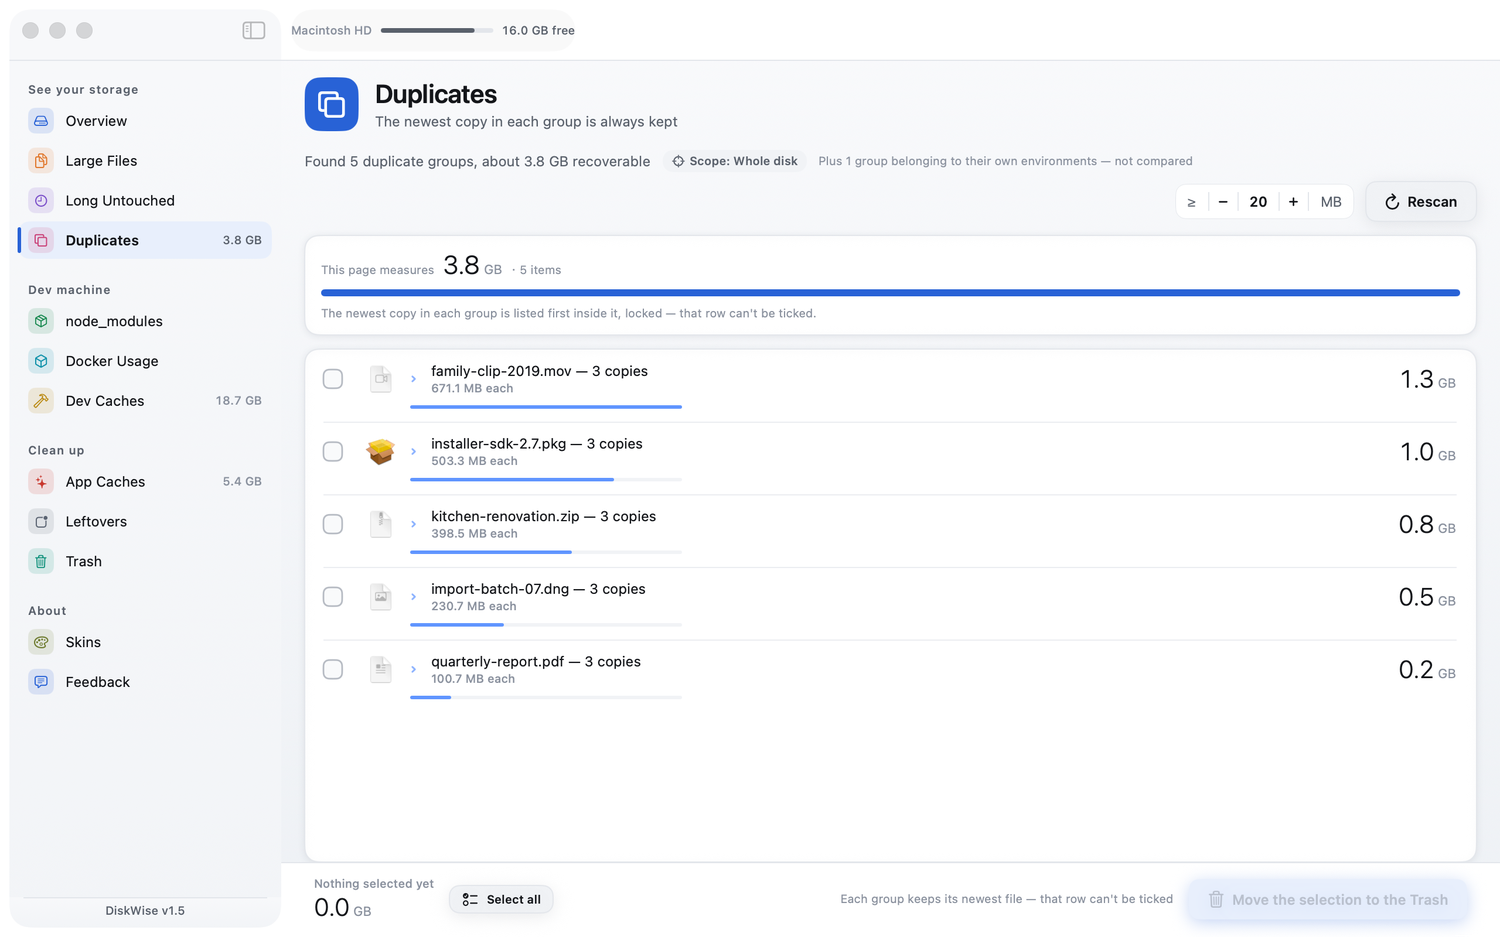This screenshot has height=937, width=1500.
Task: Expand the kitchen-renovation.zip chevron
Action: pos(413,524)
